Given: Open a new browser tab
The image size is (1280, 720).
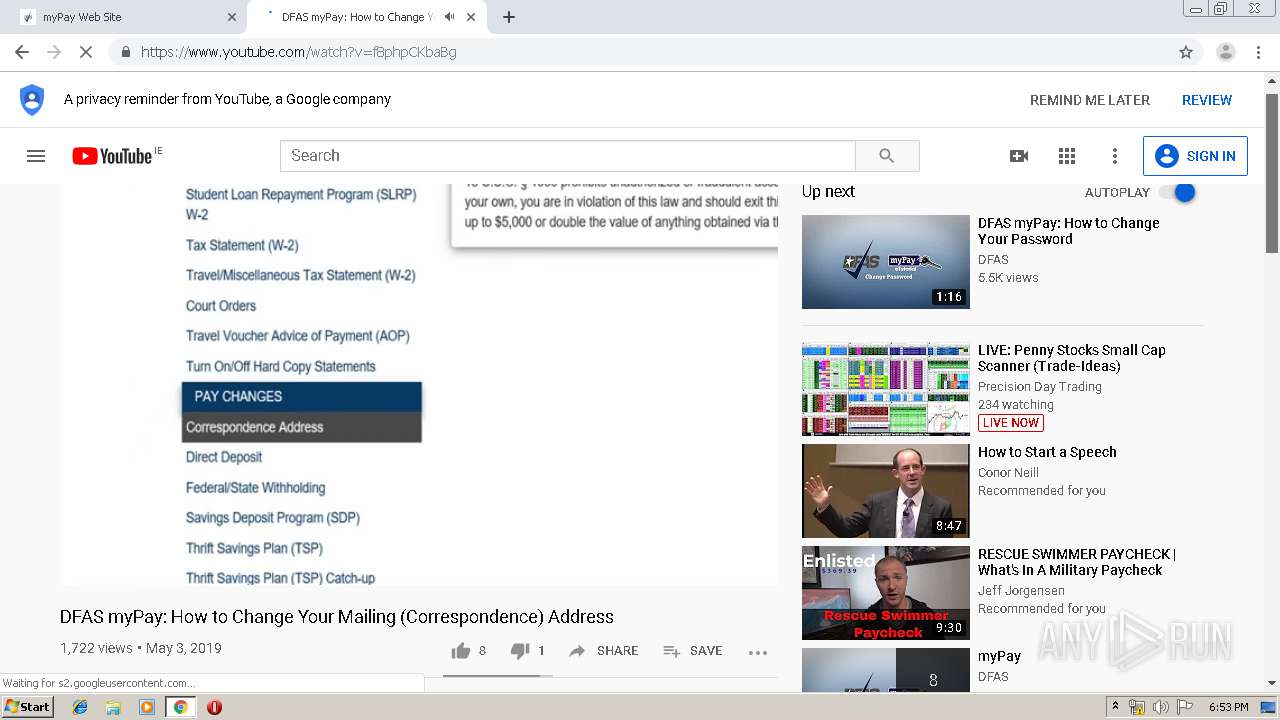Looking at the screenshot, I should pos(509,17).
